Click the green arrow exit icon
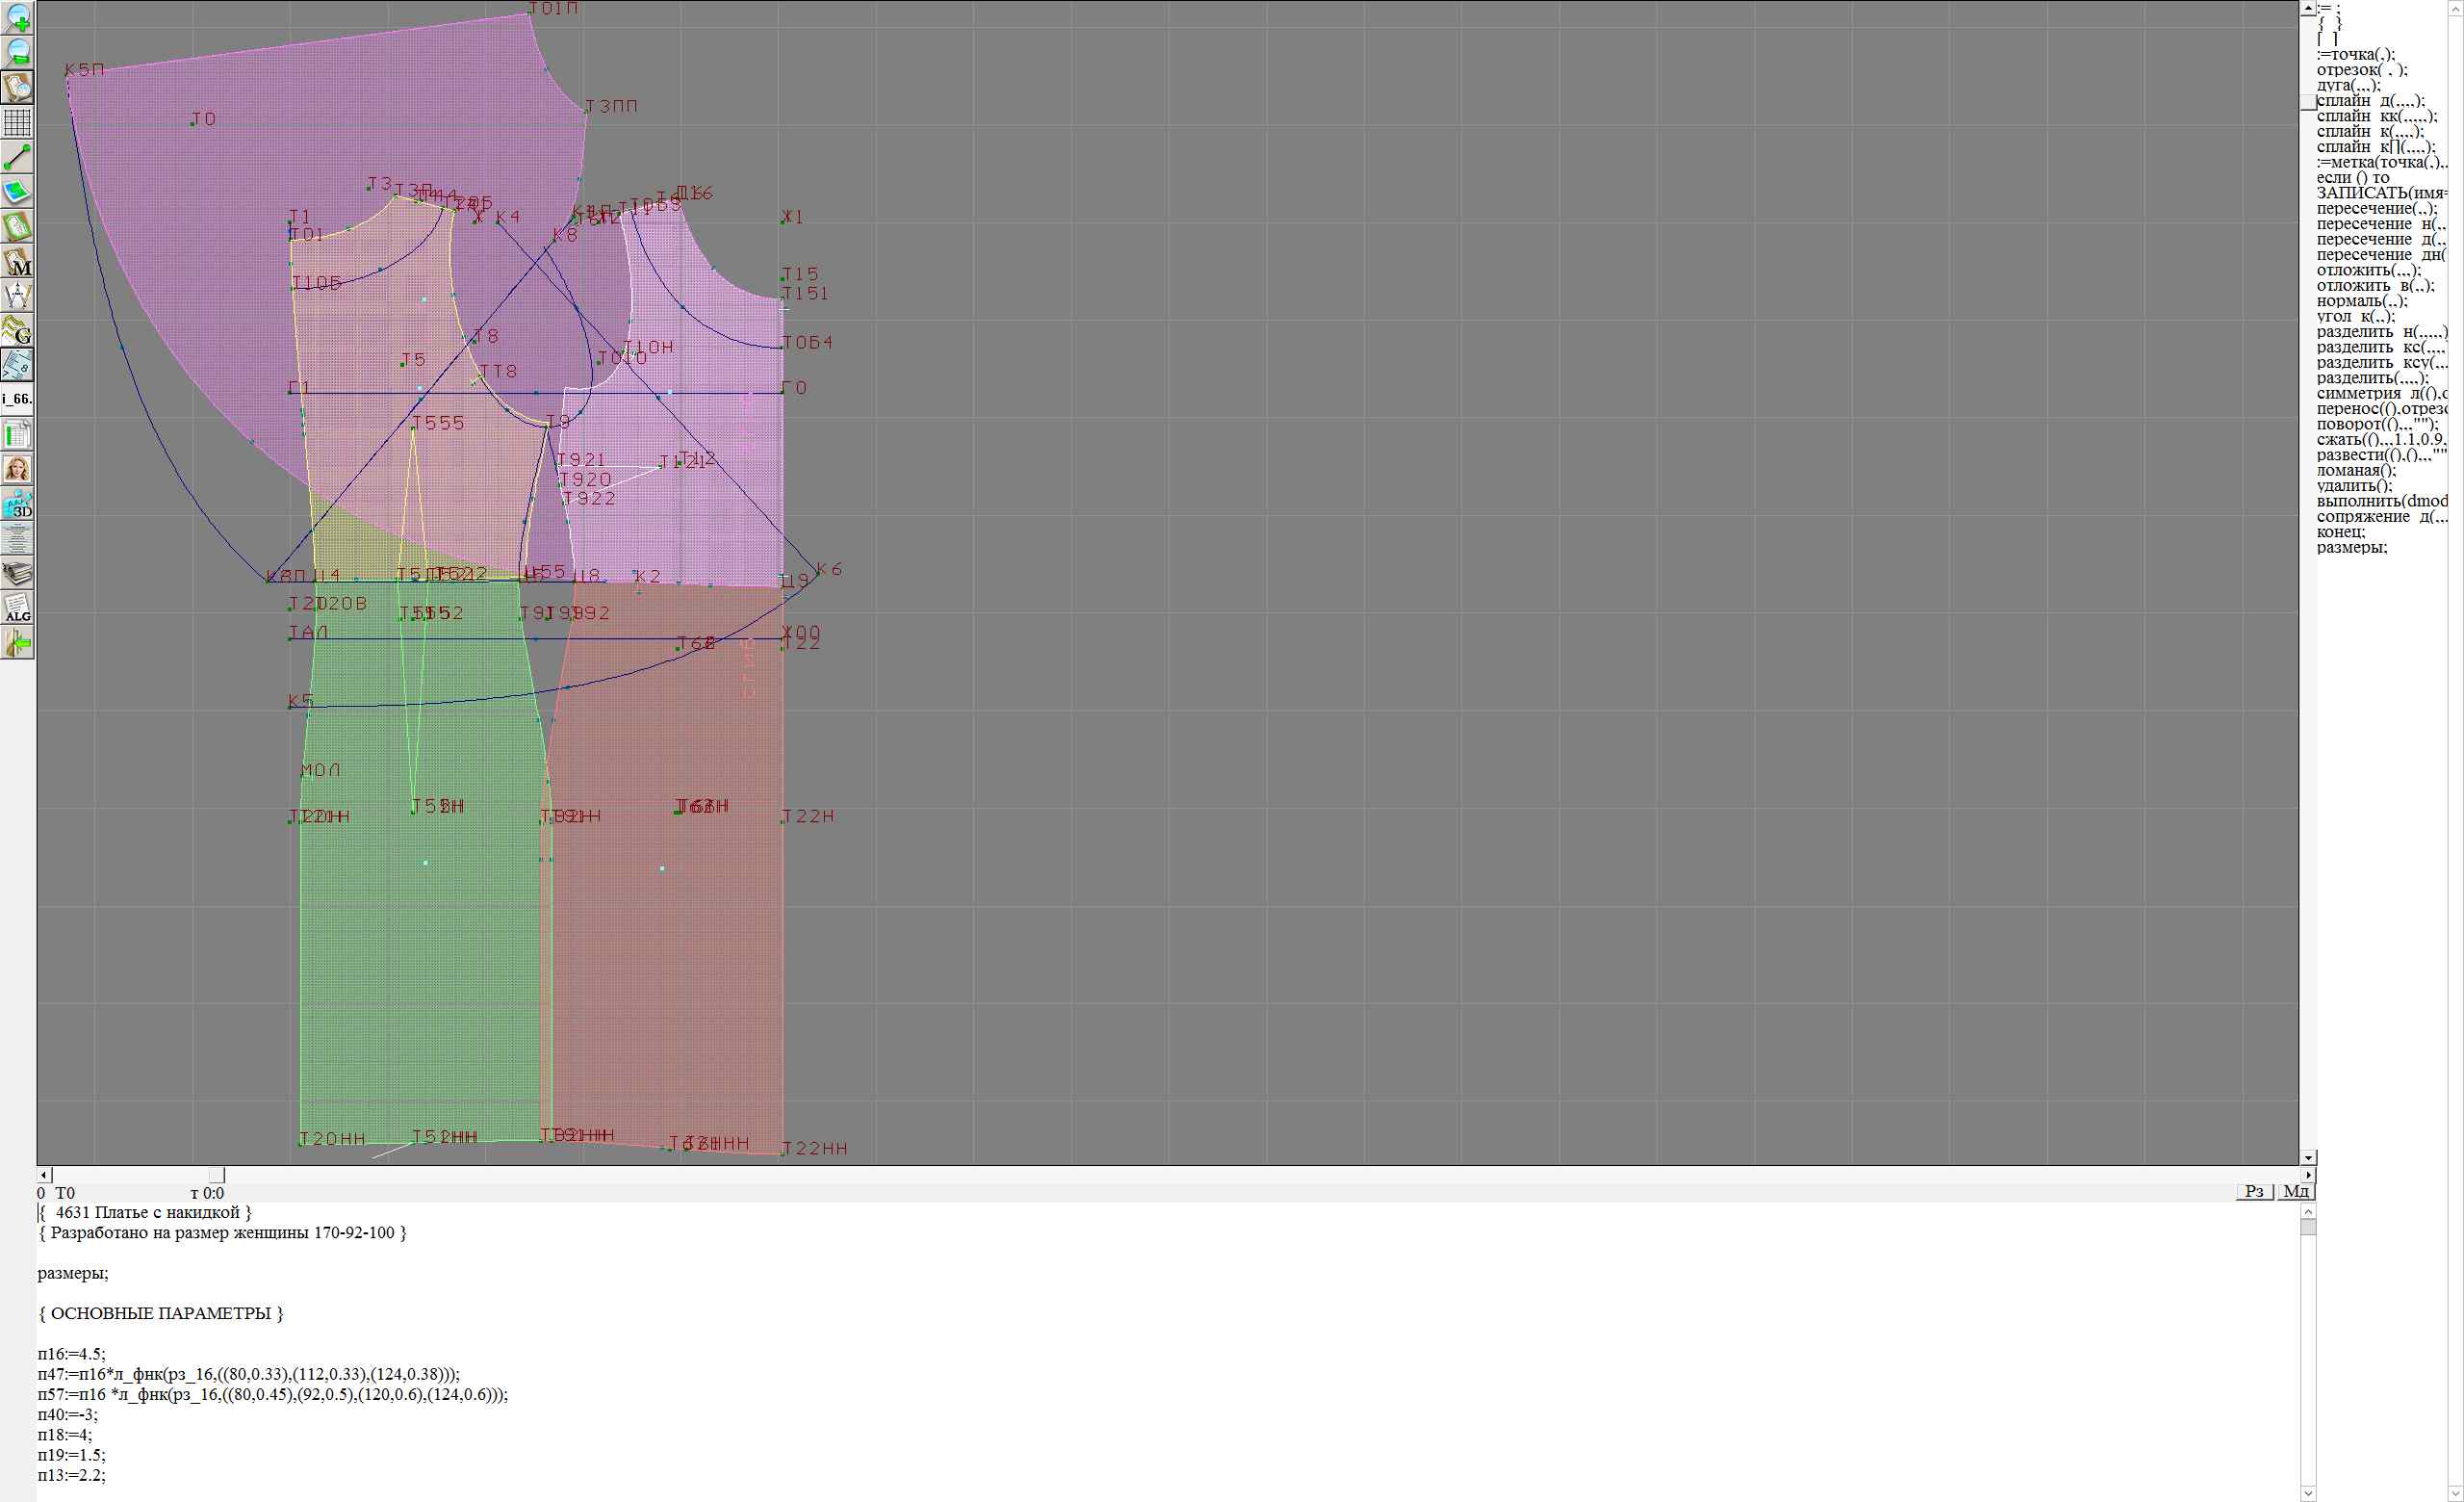Image resolution: width=2464 pixels, height=1502 pixels. (x=18, y=644)
